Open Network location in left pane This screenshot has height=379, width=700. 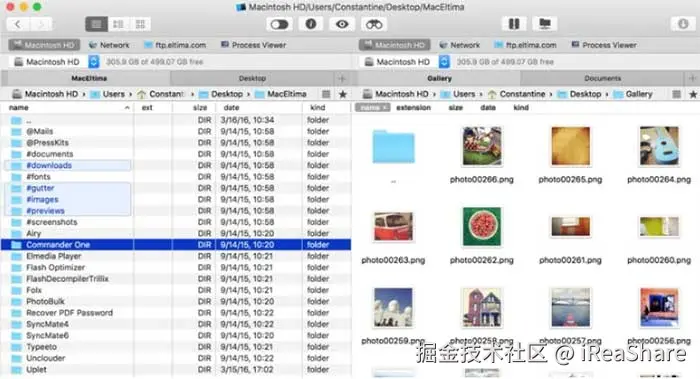tap(109, 45)
